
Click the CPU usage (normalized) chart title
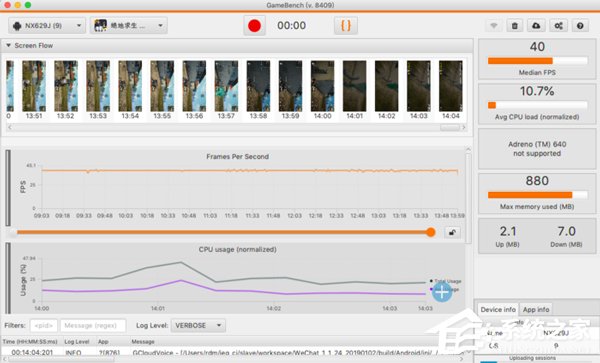[x=237, y=249]
